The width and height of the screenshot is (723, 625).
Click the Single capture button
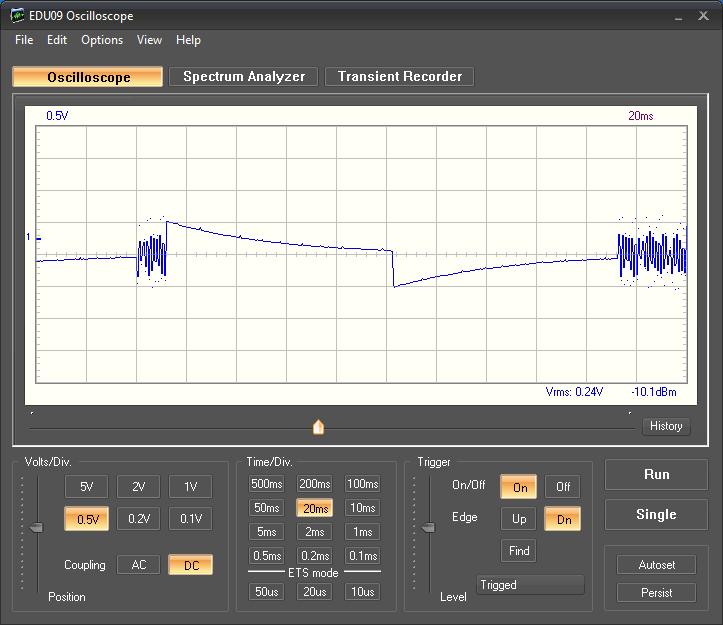(x=656, y=515)
